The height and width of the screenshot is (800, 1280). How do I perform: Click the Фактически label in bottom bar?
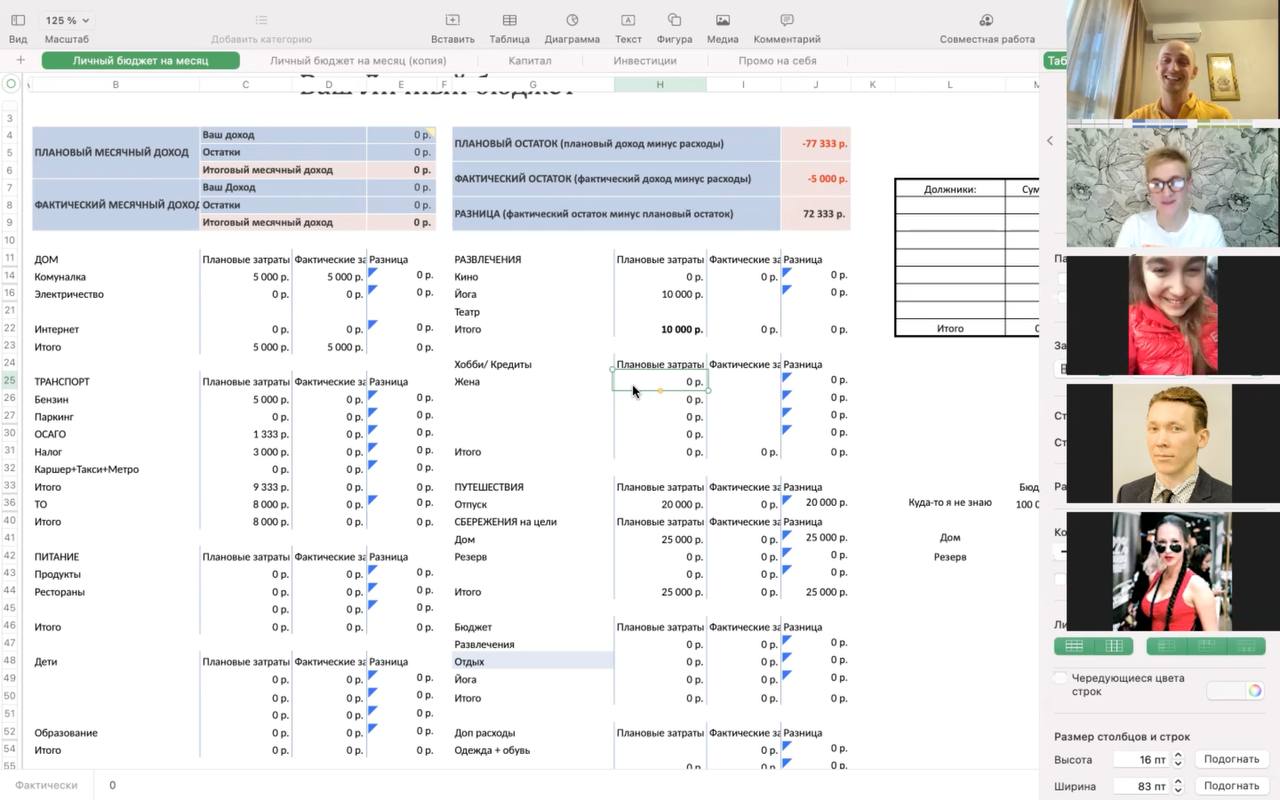click(47, 785)
